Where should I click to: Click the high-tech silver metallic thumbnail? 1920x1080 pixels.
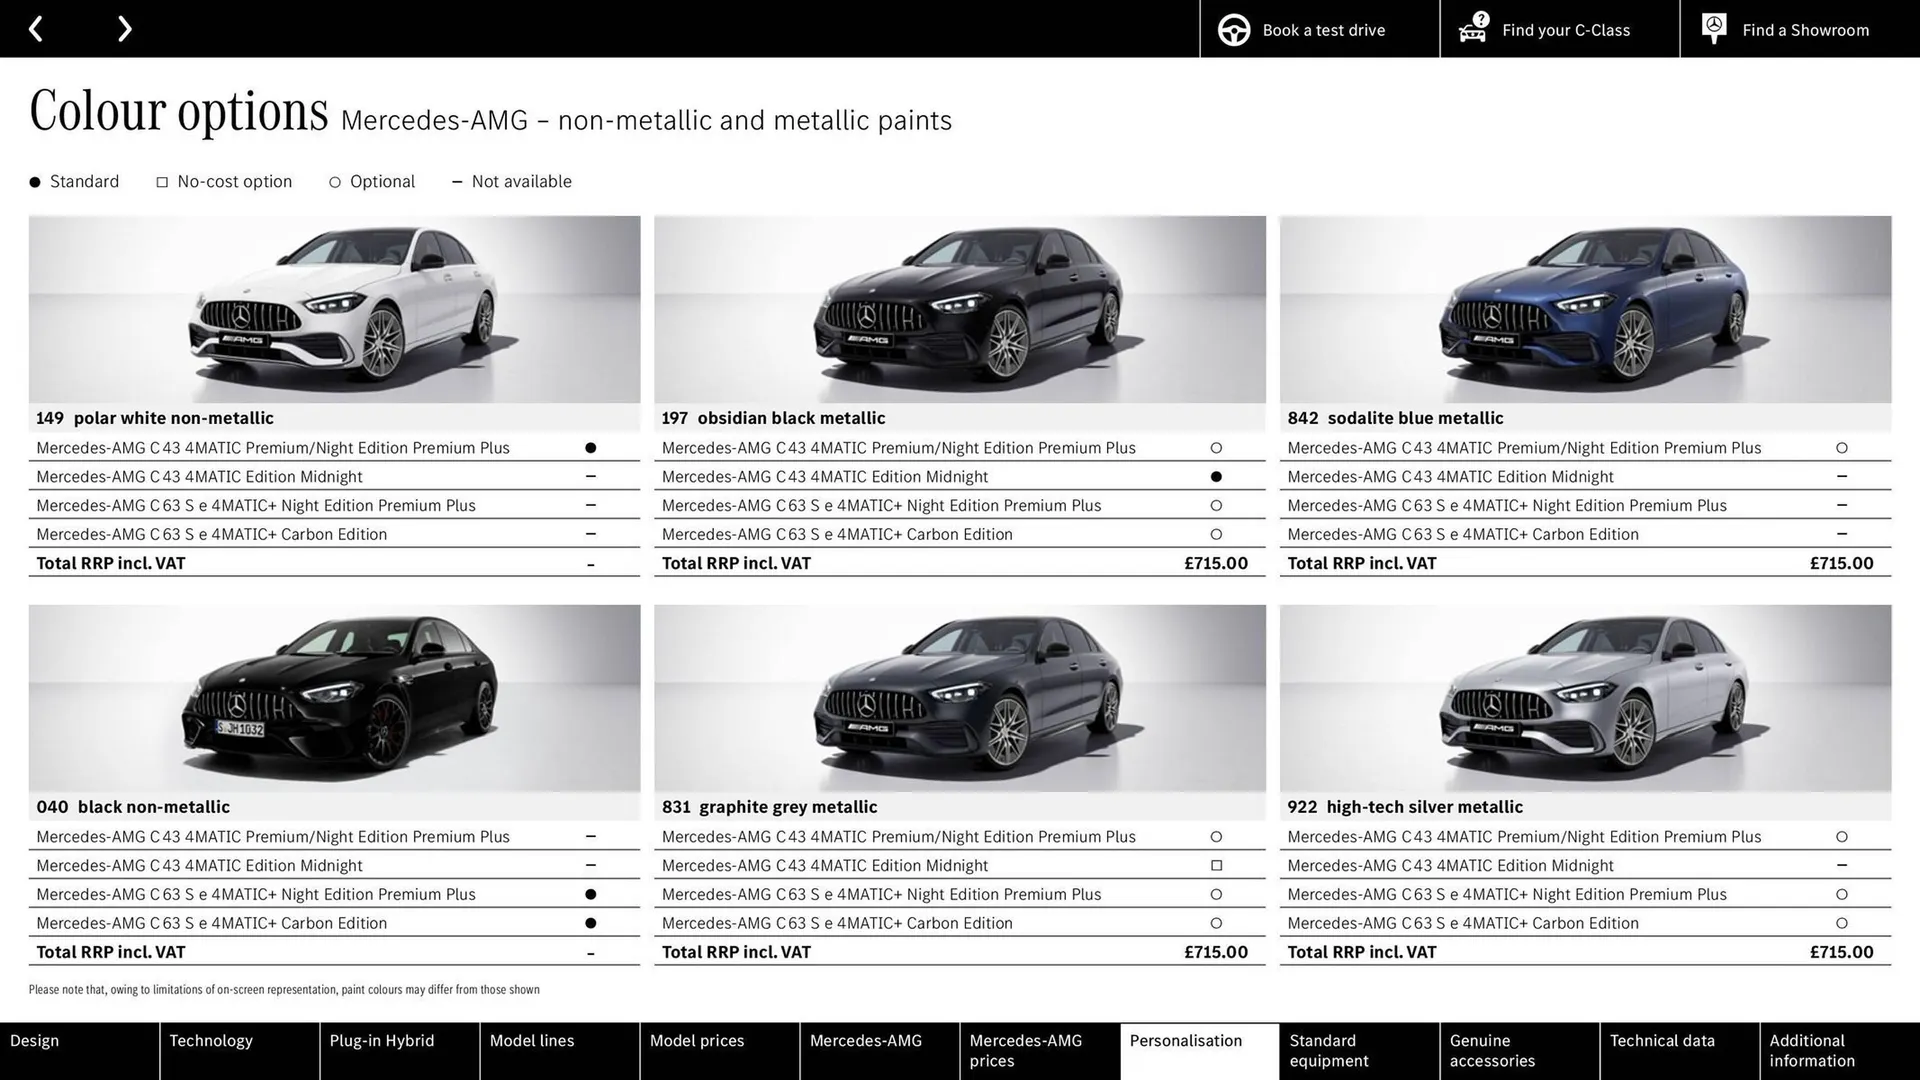point(1584,698)
